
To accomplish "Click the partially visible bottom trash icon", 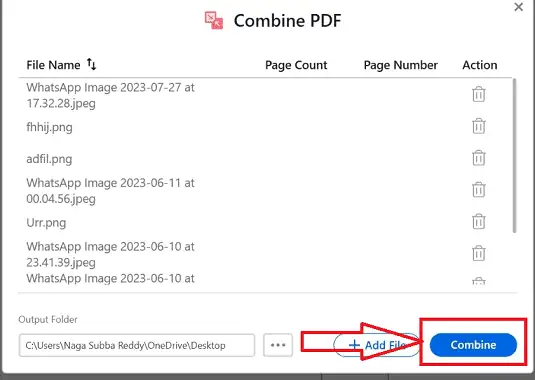I will (x=479, y=281).
